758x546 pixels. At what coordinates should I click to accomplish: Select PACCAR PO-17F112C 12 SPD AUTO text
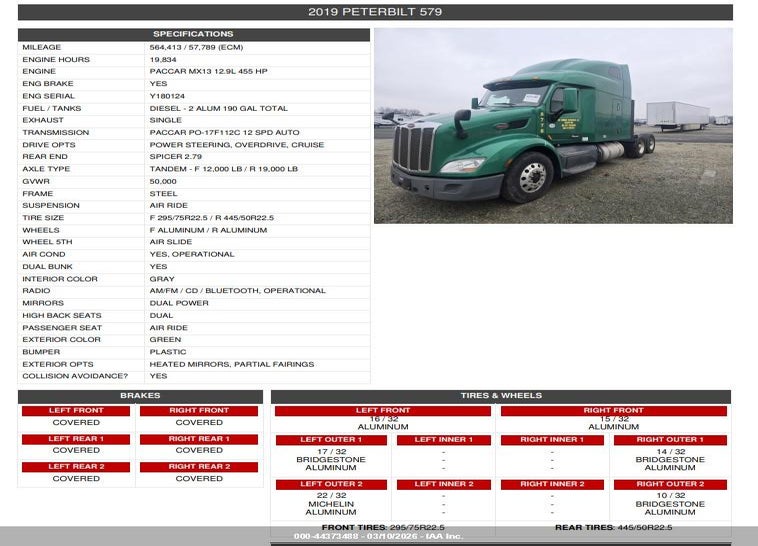pyautogui.click(x=224, y=133)
